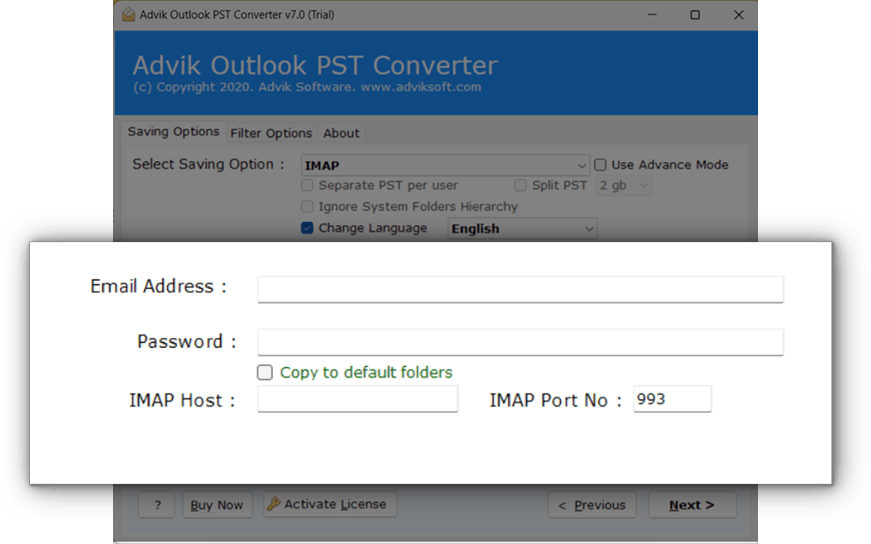Enable Use Advance Mode checkbox
Screen dimensions: 871x544
(600, 165)
